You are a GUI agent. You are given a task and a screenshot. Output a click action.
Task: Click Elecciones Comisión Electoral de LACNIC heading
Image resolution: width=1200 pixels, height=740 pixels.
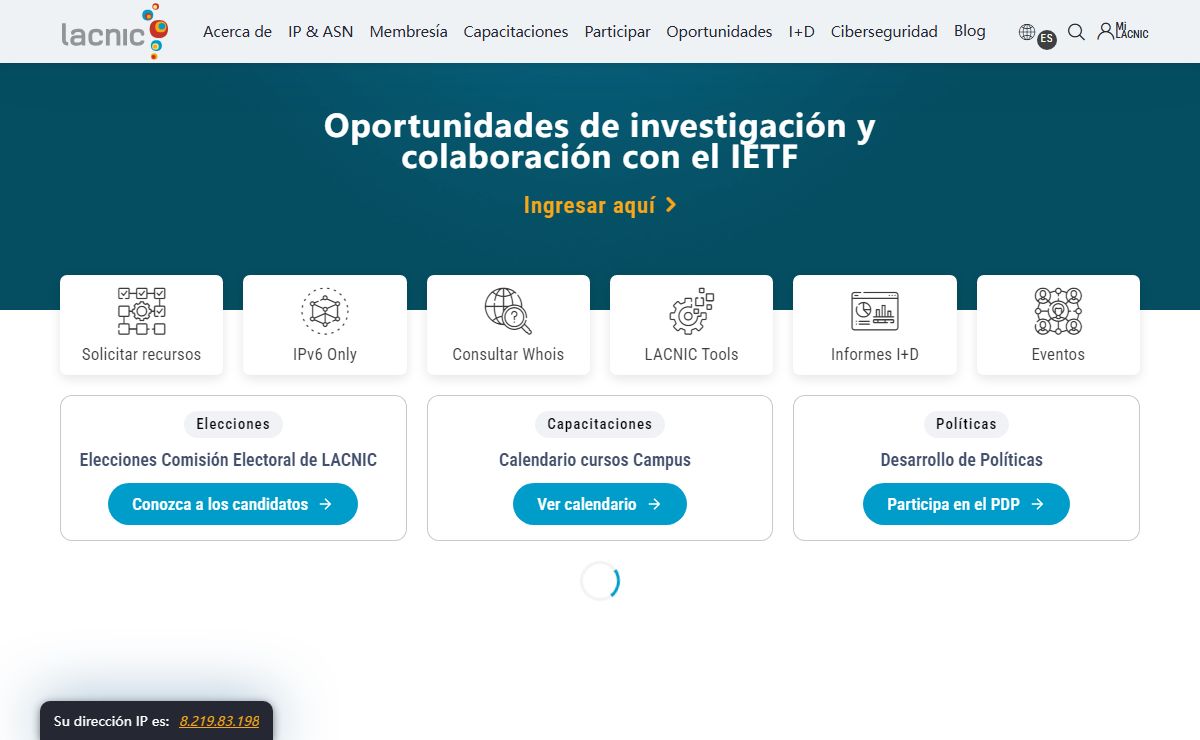(x=228, y=460)
